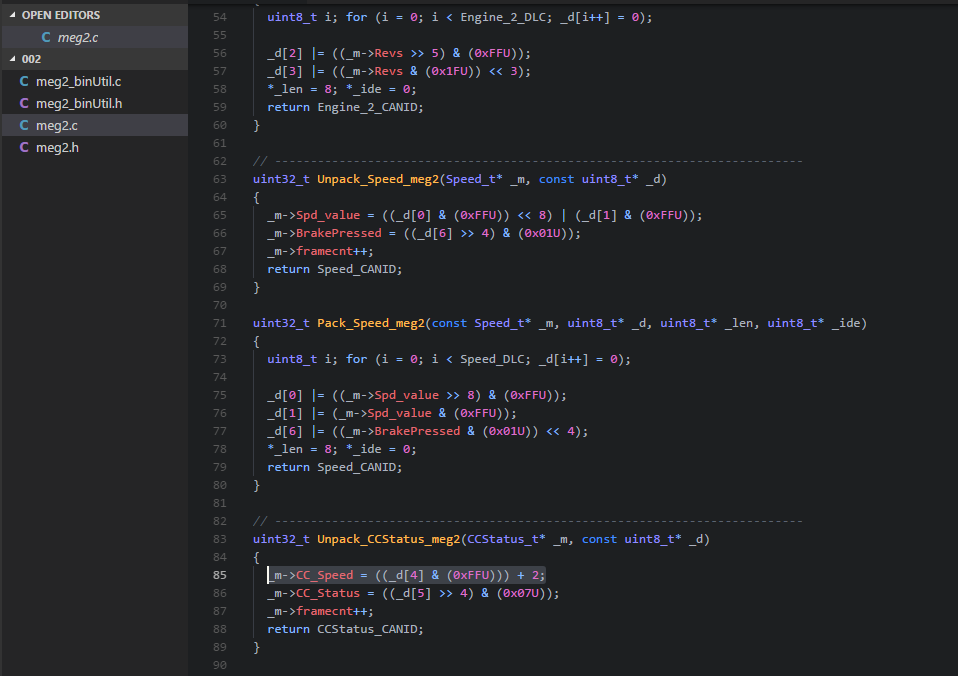Image resolution: width=958 pixels, height=676 pixels.
Task: Click the OPEN EDITORS header label
Action: [x=61, y=15]
